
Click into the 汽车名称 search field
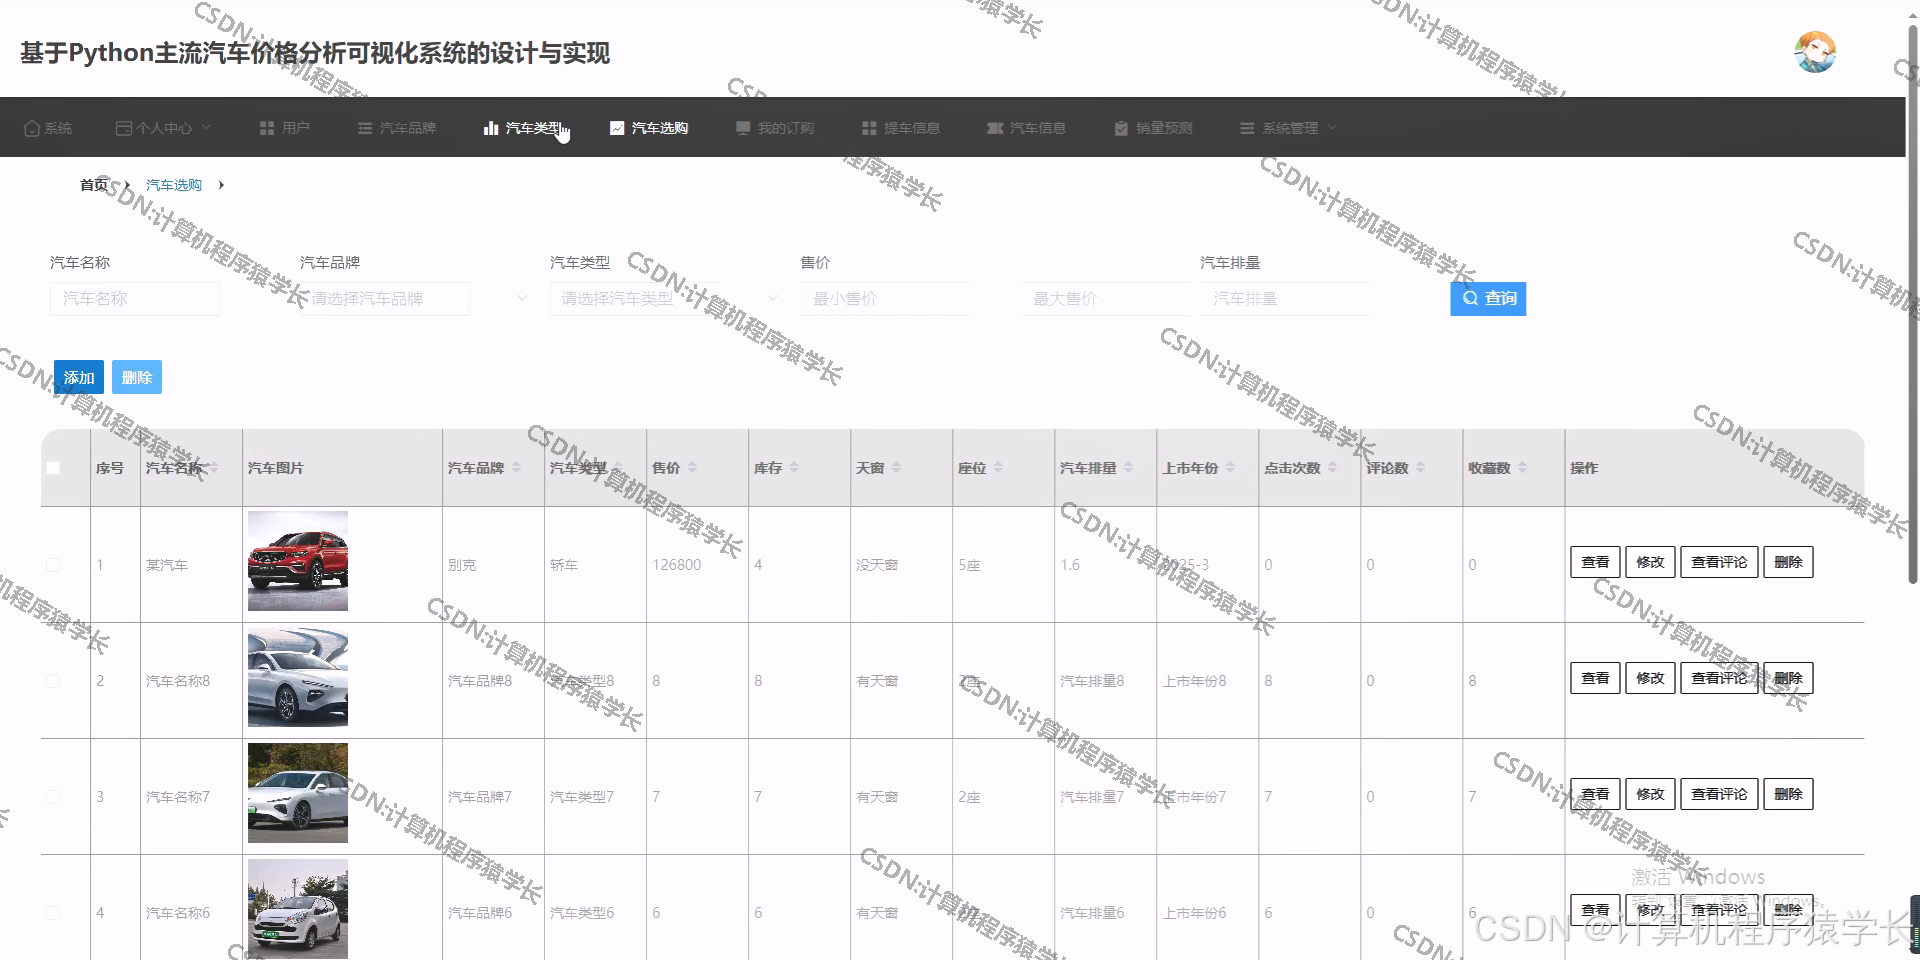pos(135,298)
